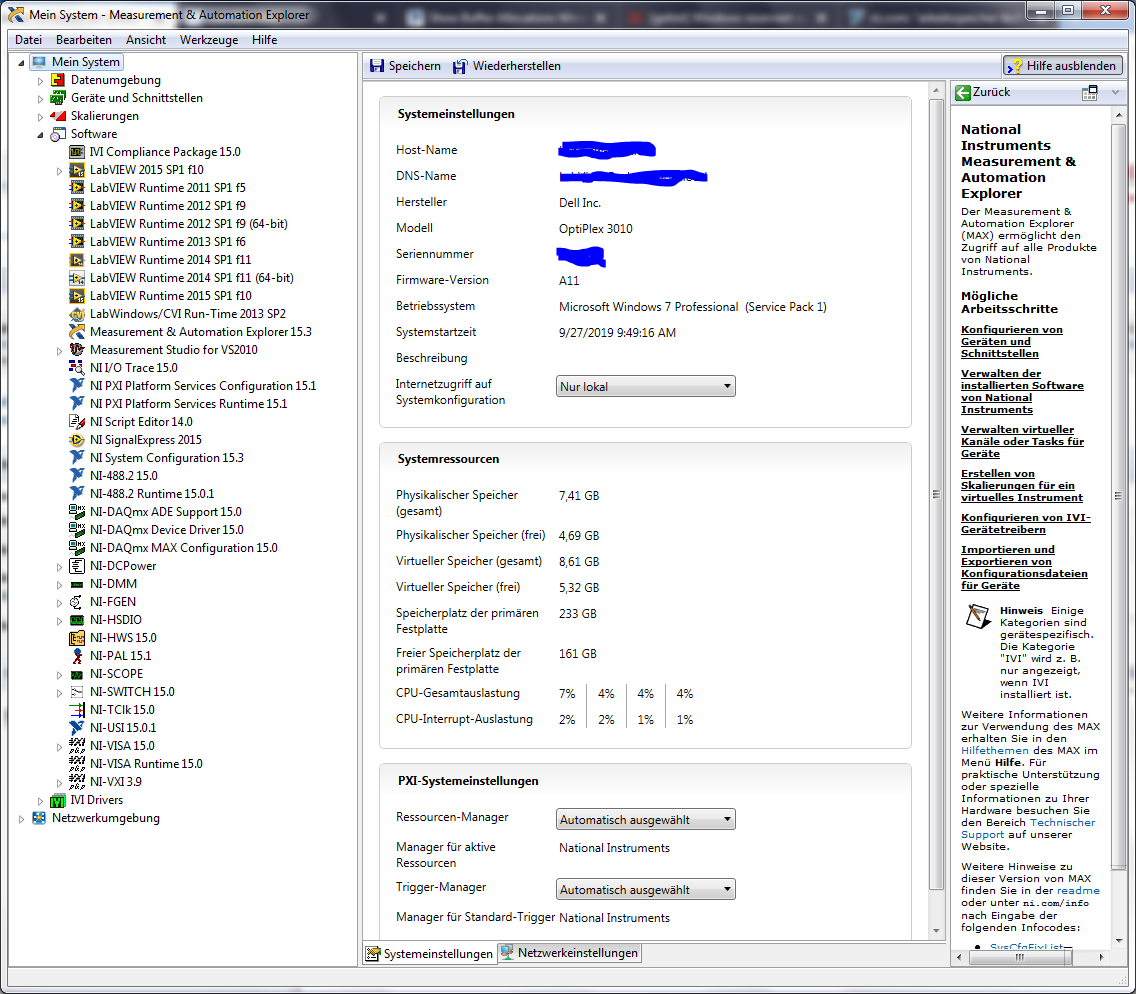Expand the NI-VXI 3.9 node
1136x994 pixels.
(x=59, y=782)
